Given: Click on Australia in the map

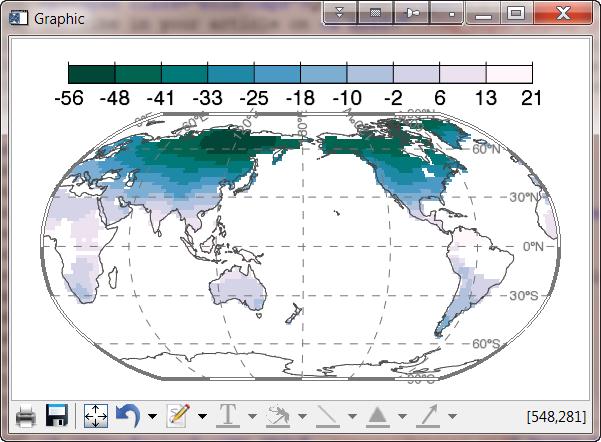Looking at the screenshot, I should coord(238,288).
